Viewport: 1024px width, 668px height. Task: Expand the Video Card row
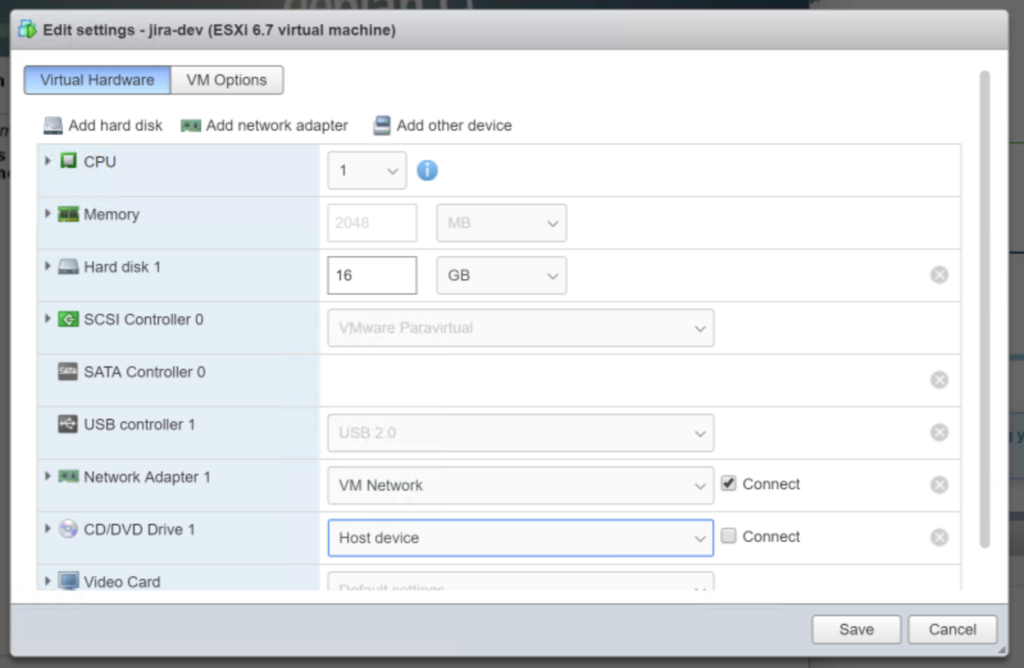click(48, 581)
